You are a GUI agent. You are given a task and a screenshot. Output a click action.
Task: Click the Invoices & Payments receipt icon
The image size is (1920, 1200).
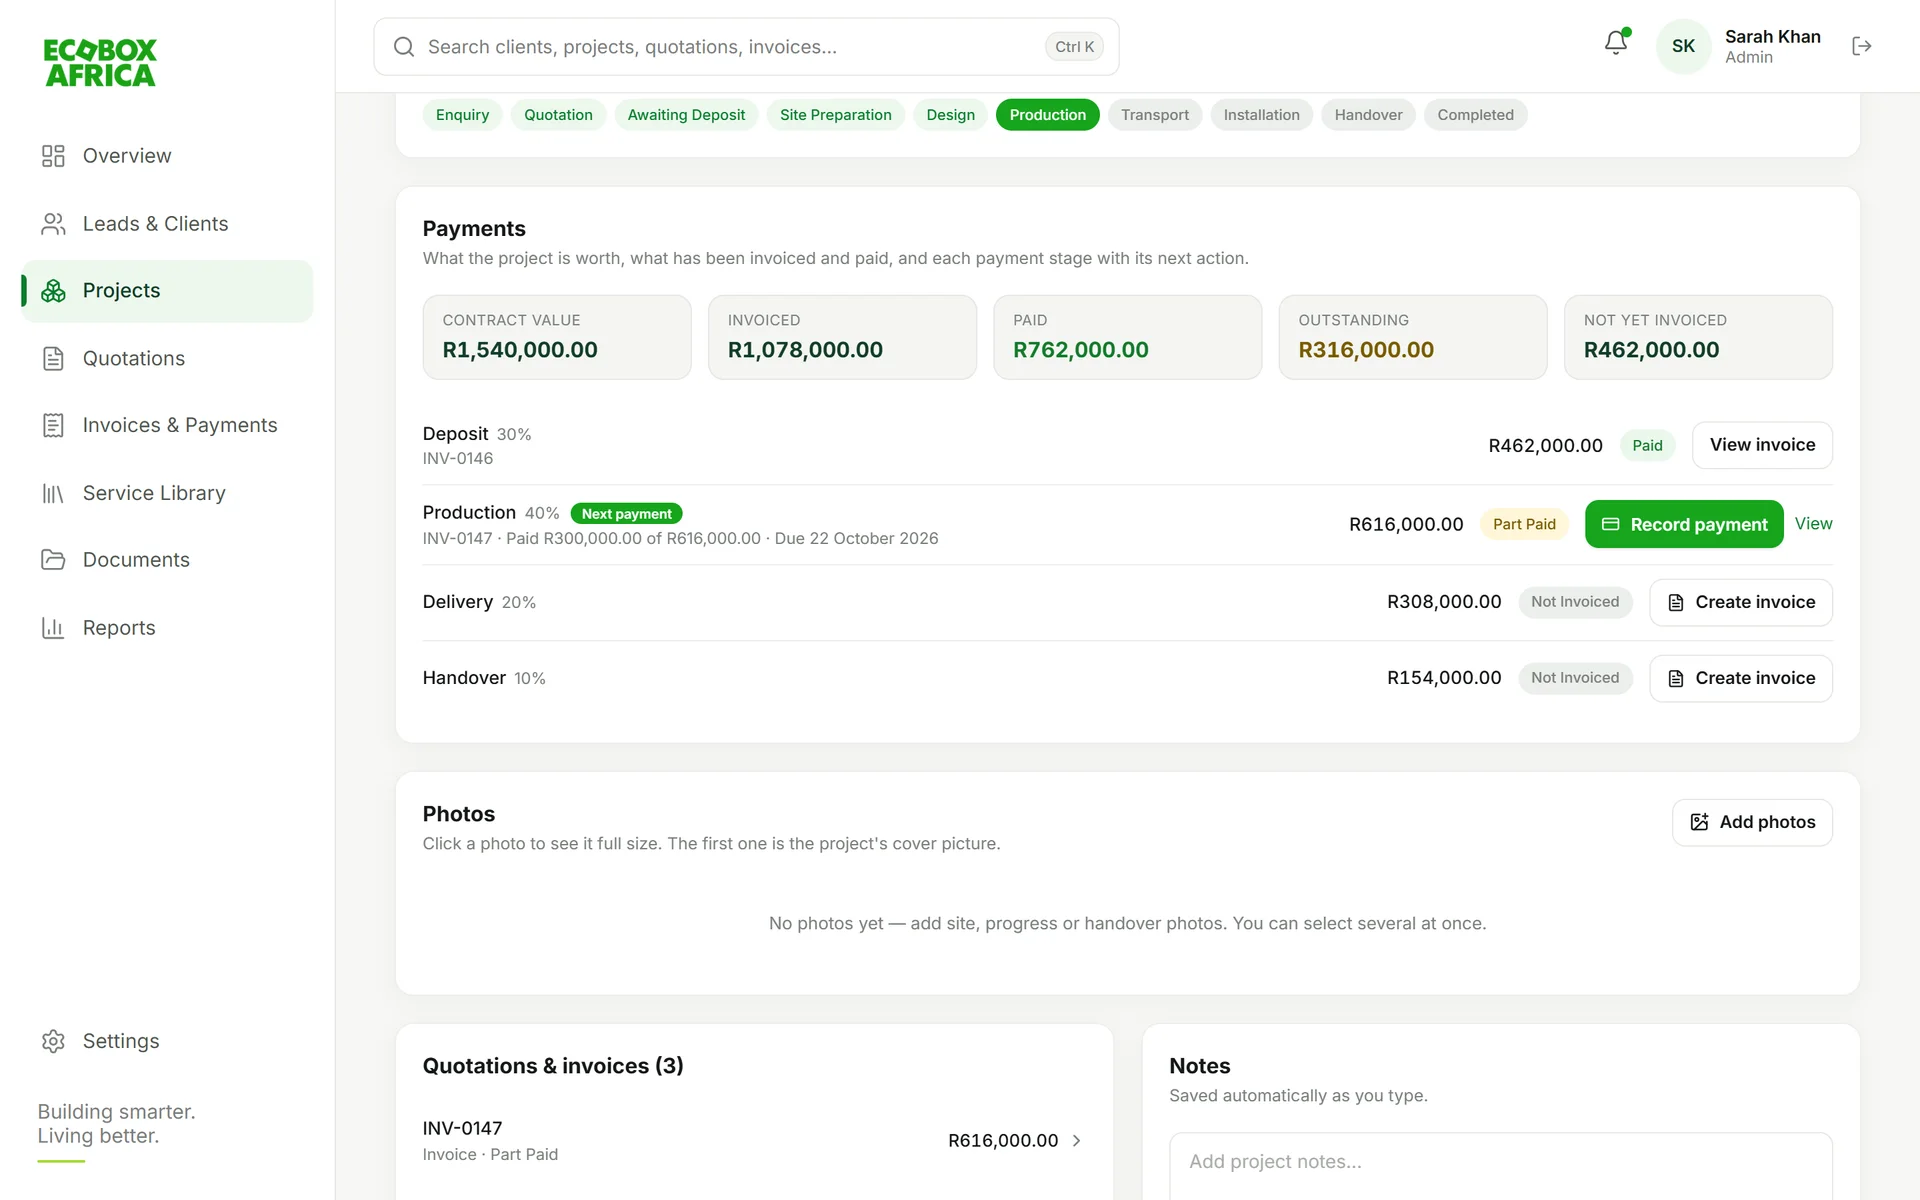pos(53,426)
